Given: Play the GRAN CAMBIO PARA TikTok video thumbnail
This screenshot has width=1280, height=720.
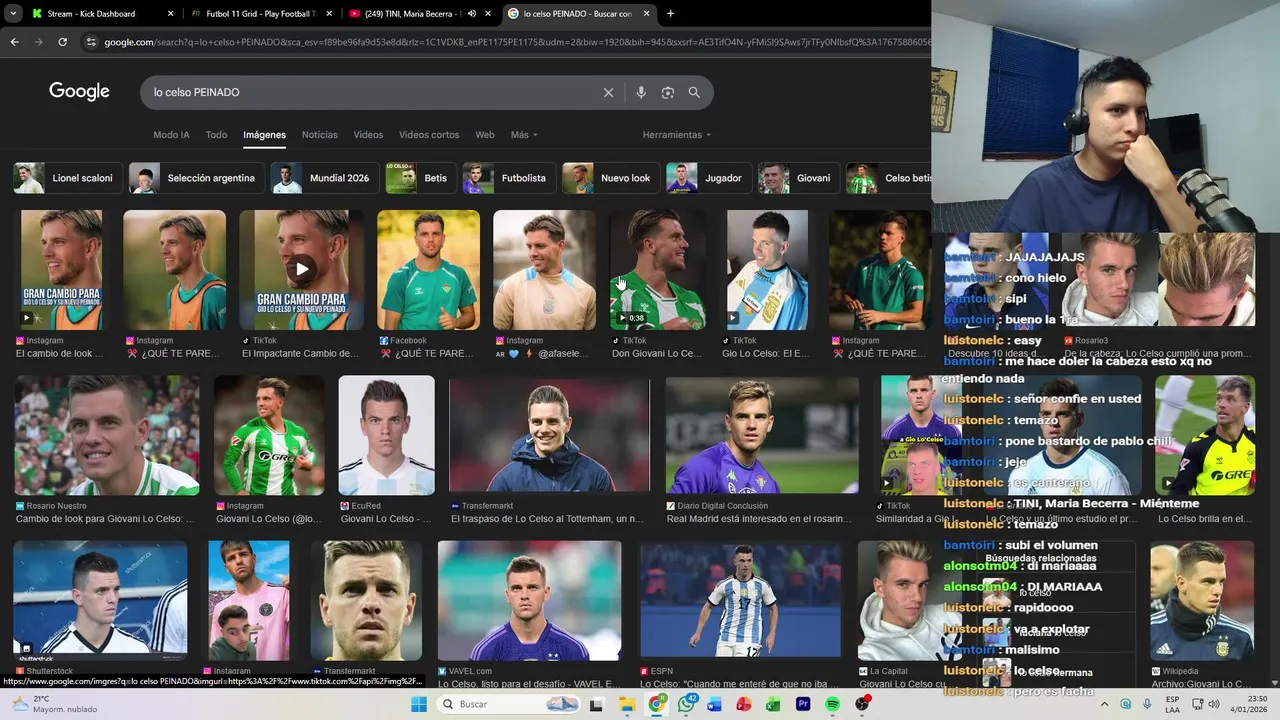Looking at the screenshot, I should click(x=301, y=269).
